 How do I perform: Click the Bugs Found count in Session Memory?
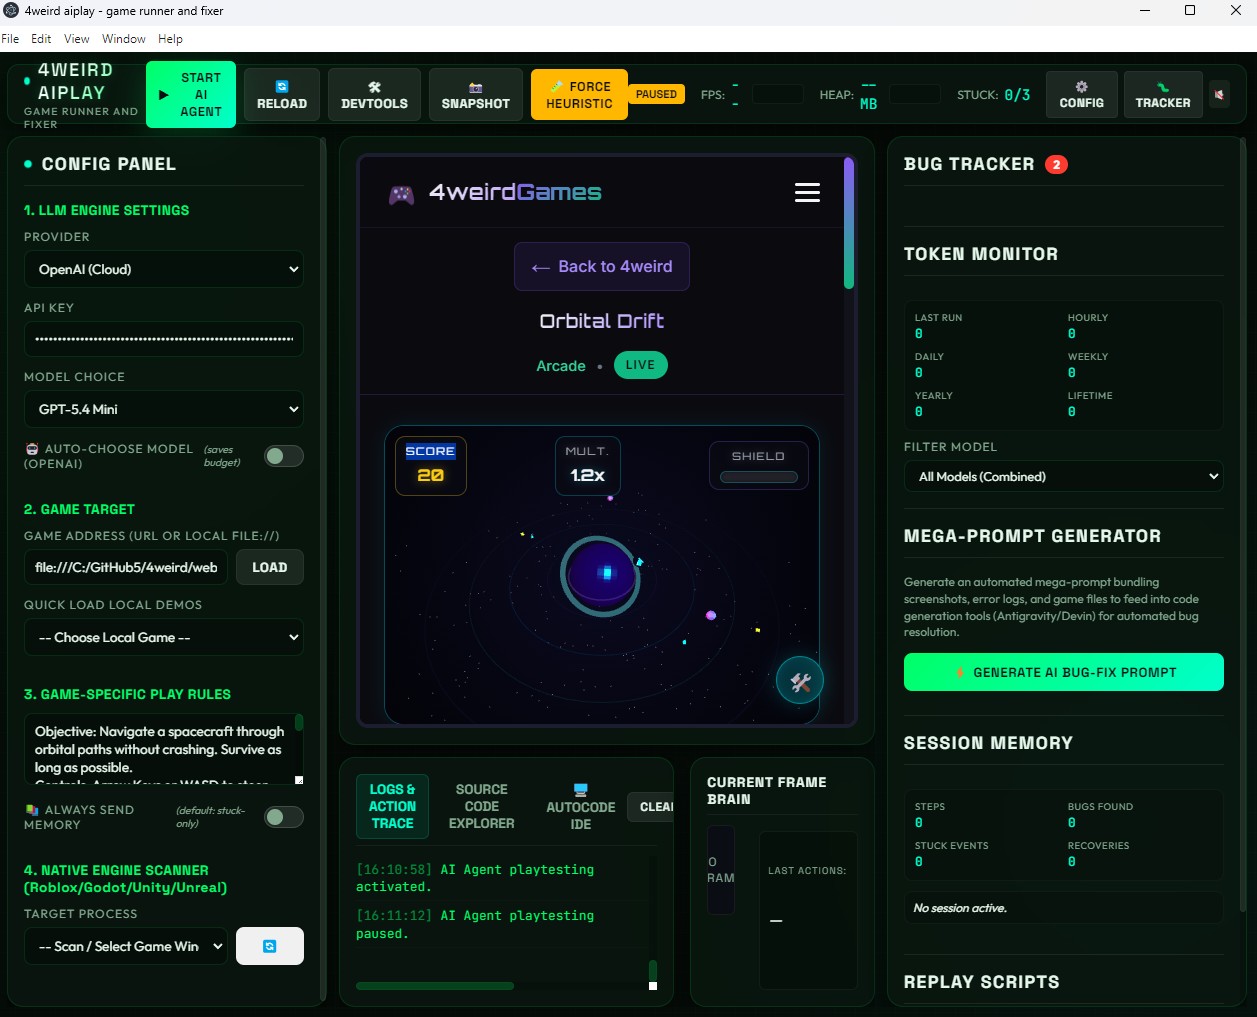pos(1072,822)
